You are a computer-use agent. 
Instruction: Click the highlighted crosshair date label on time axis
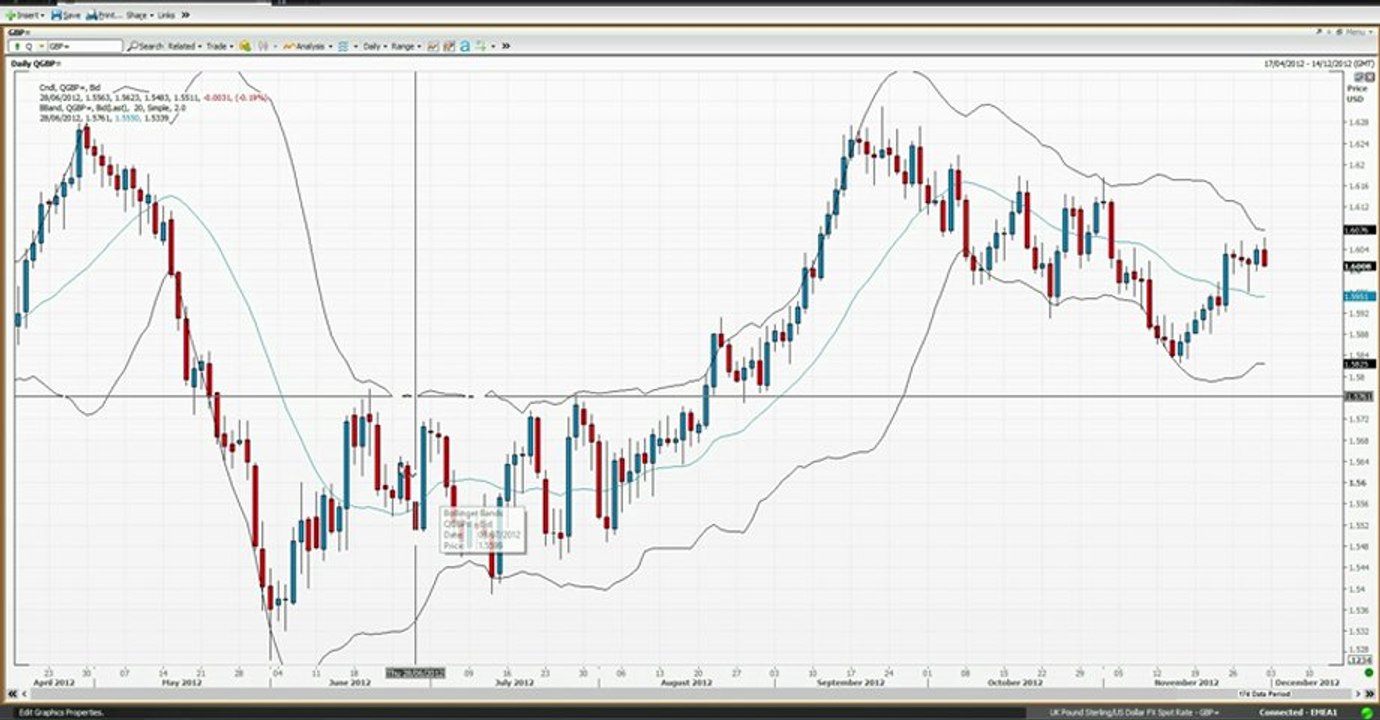415,673
